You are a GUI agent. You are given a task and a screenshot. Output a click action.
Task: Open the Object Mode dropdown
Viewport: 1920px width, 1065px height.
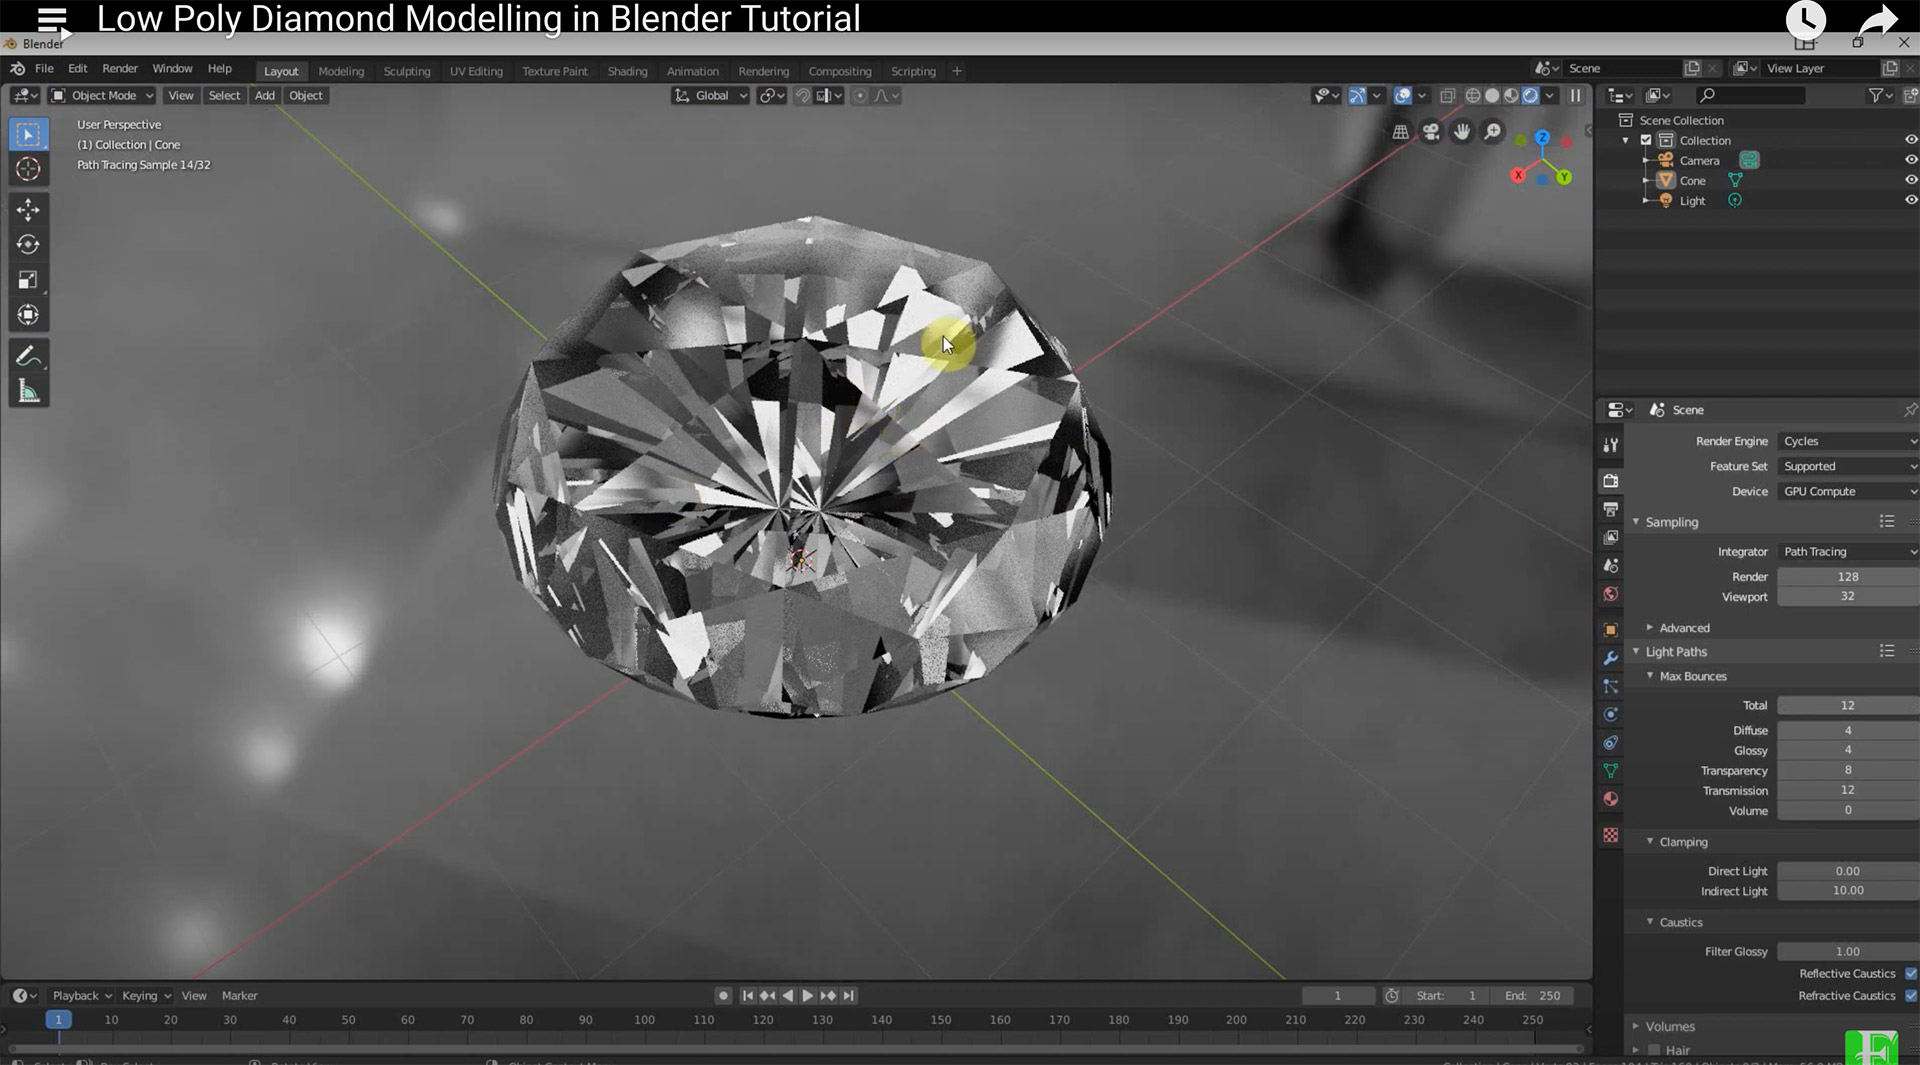tap(102, 96)
